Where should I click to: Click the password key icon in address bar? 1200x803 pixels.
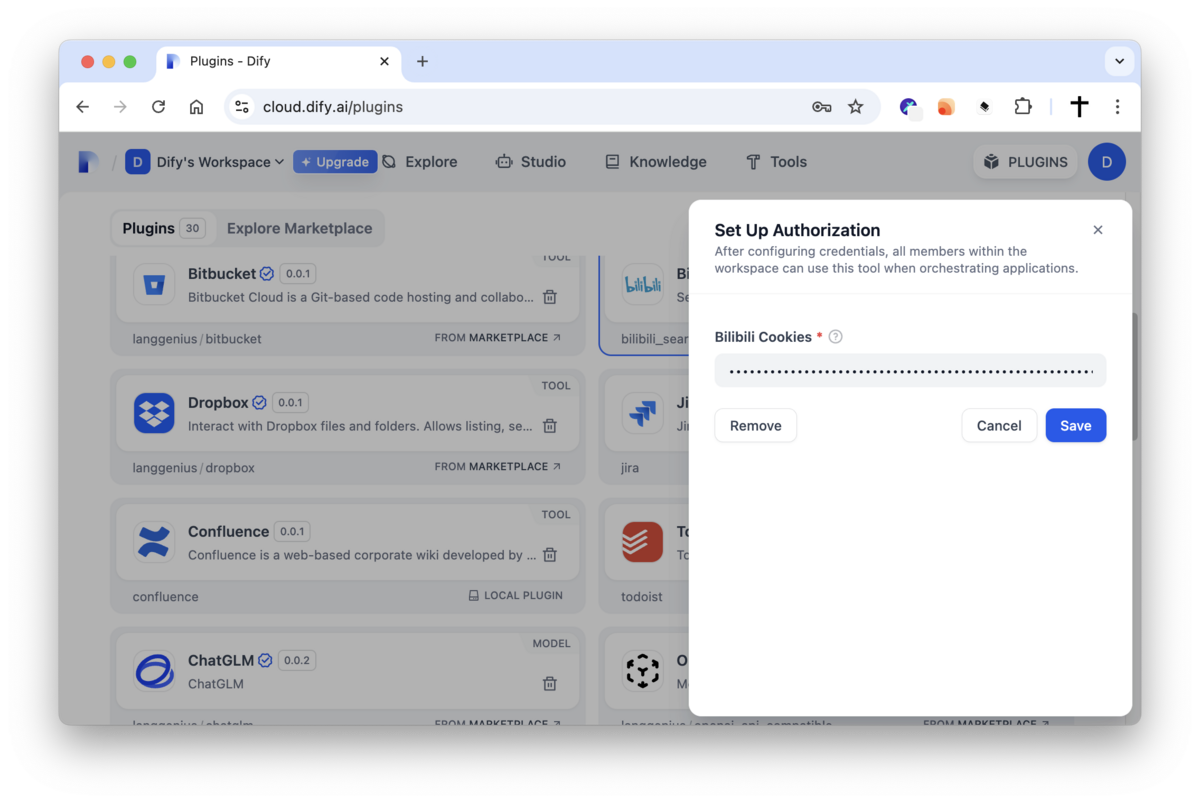(x=821, y=107)
